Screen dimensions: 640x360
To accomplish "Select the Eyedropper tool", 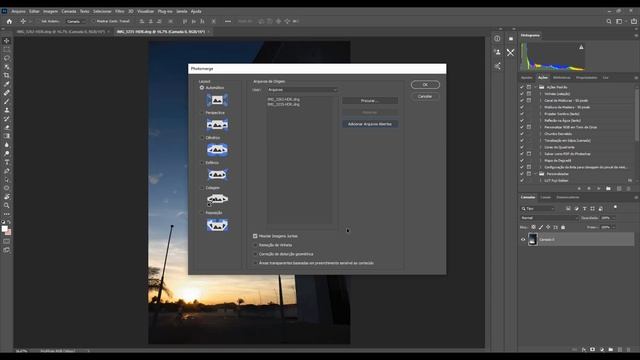I will (7, 84).
